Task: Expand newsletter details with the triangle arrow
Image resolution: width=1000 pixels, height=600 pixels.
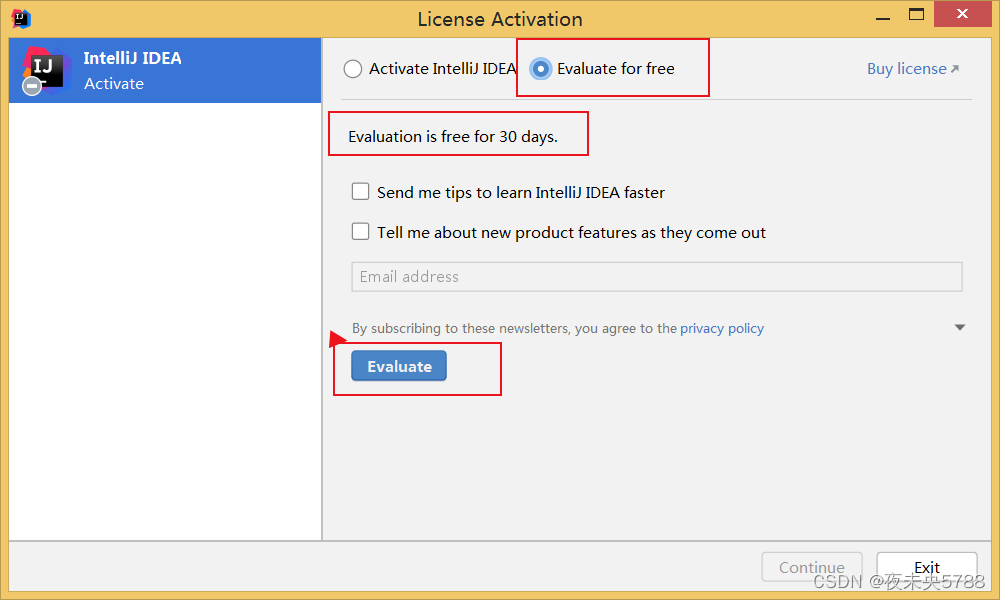Action: click(959, 328)
